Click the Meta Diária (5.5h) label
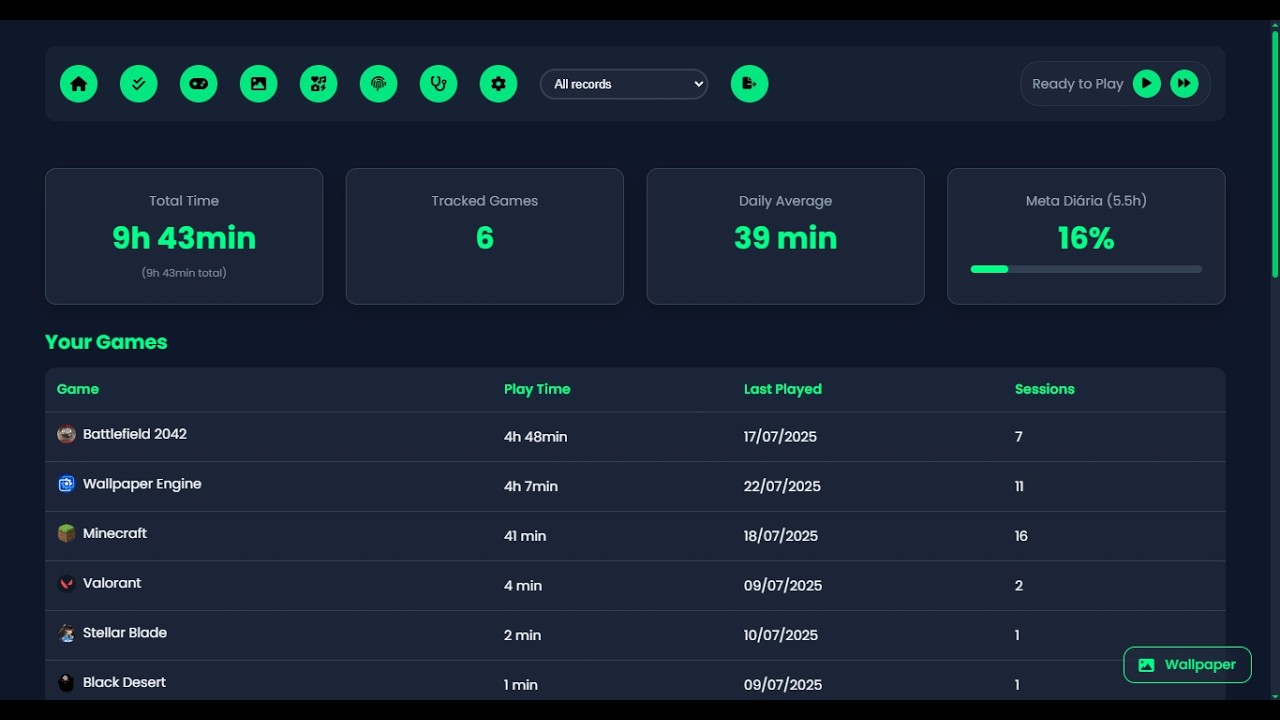 (x=1086, y=201)
